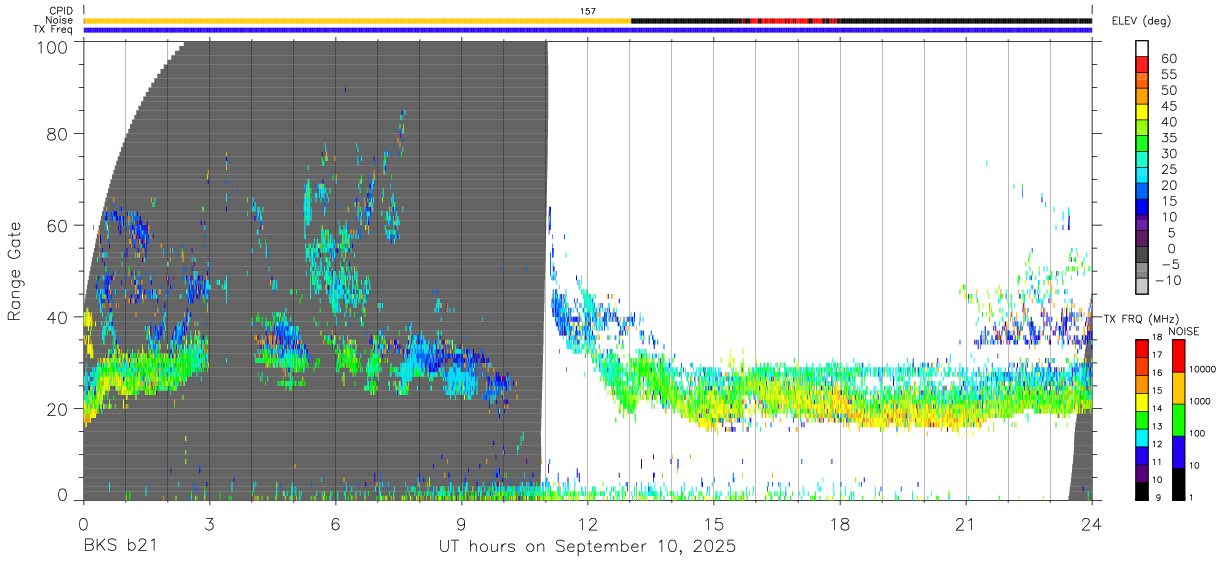The image size is (1228, 567).
Task: Click the x-axis tick label 24
Action: pyautogui.click(x=1092, y=523)
